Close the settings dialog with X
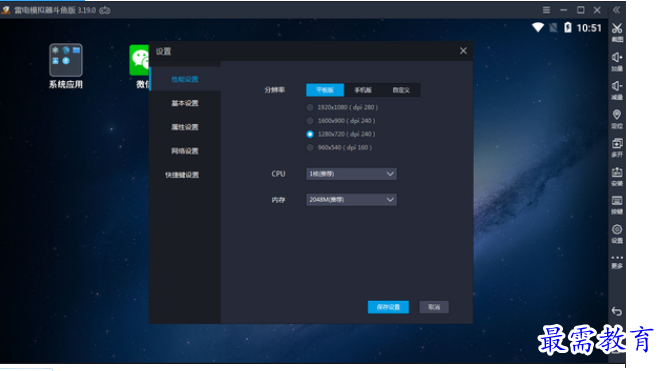662x371 pixels. point(463,51)
